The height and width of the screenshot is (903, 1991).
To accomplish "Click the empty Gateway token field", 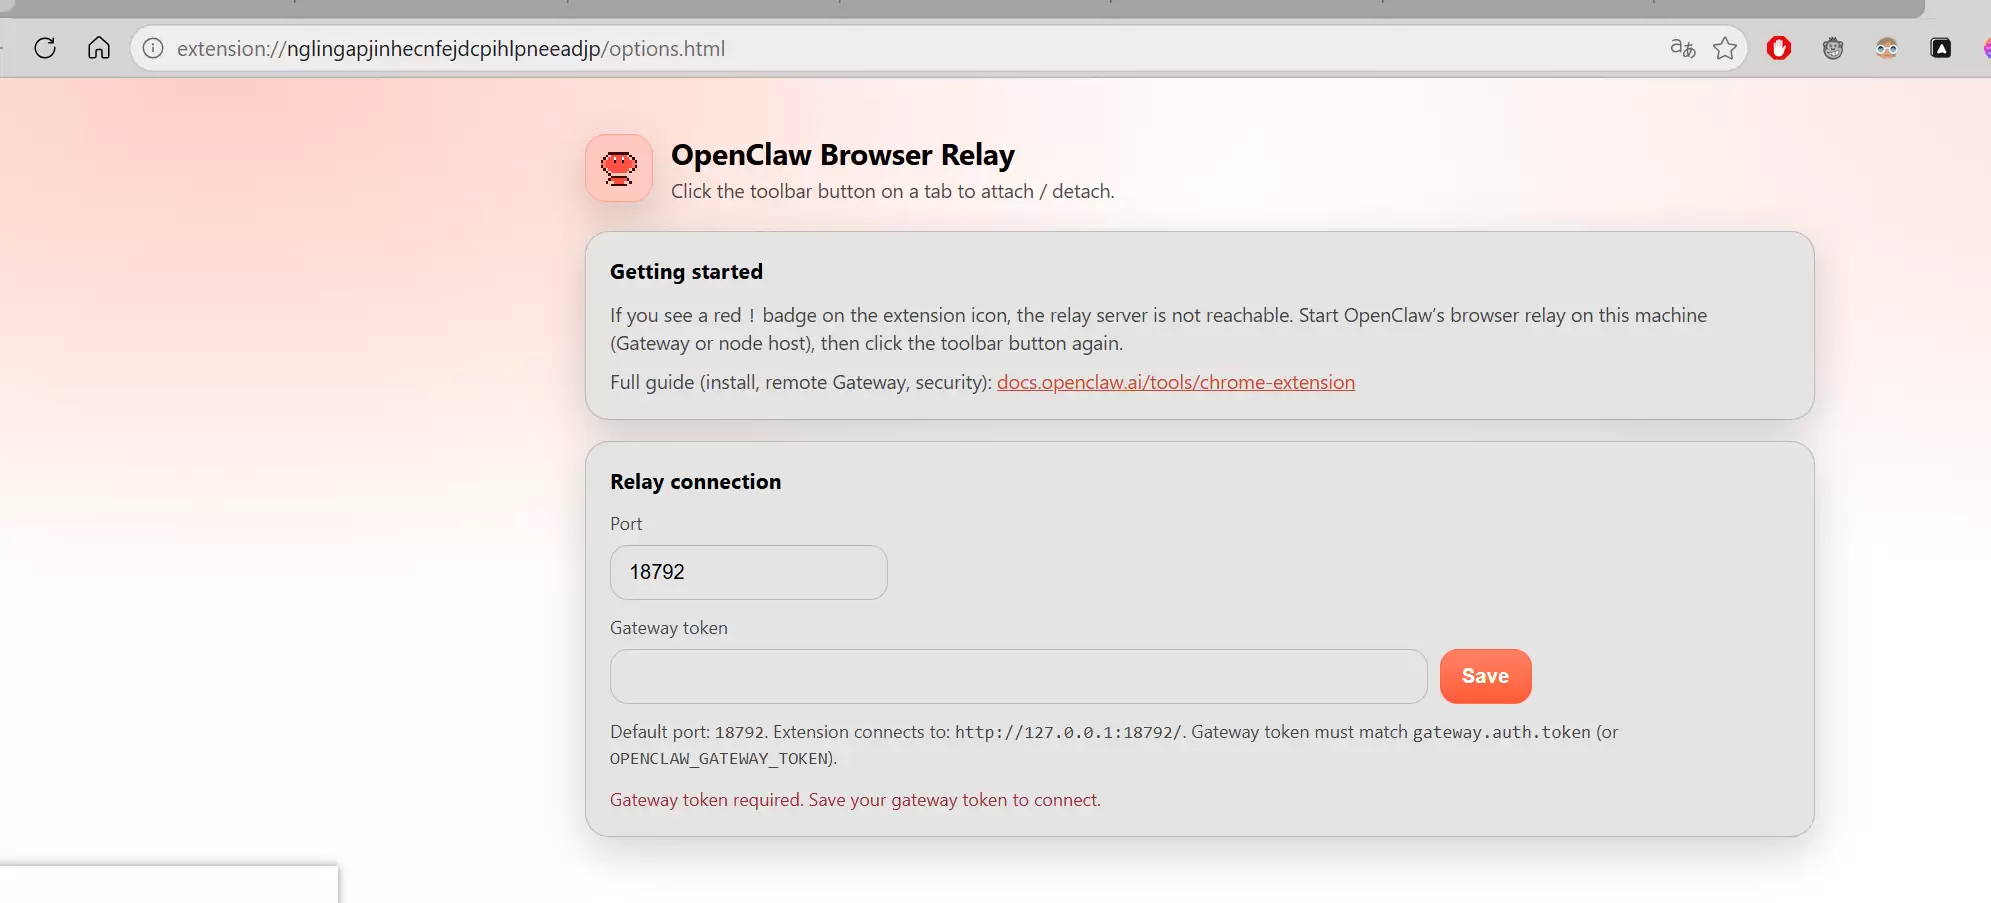I will click(1018, 676).
